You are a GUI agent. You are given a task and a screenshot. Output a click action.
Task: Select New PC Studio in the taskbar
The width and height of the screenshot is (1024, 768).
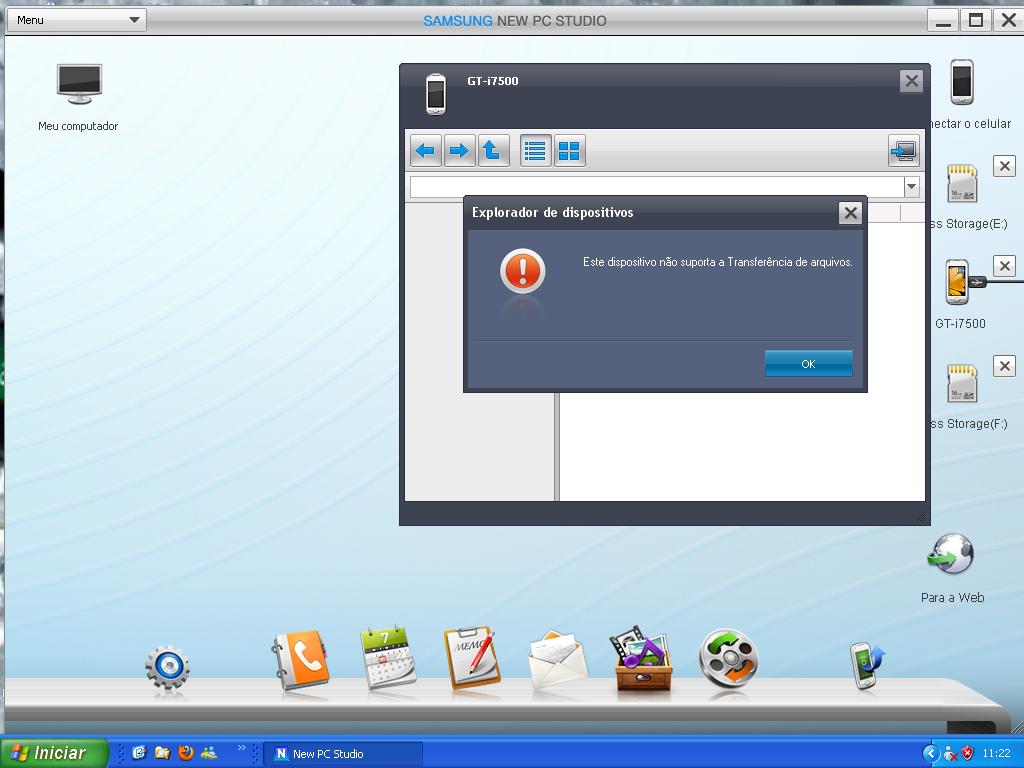[343, 754]
